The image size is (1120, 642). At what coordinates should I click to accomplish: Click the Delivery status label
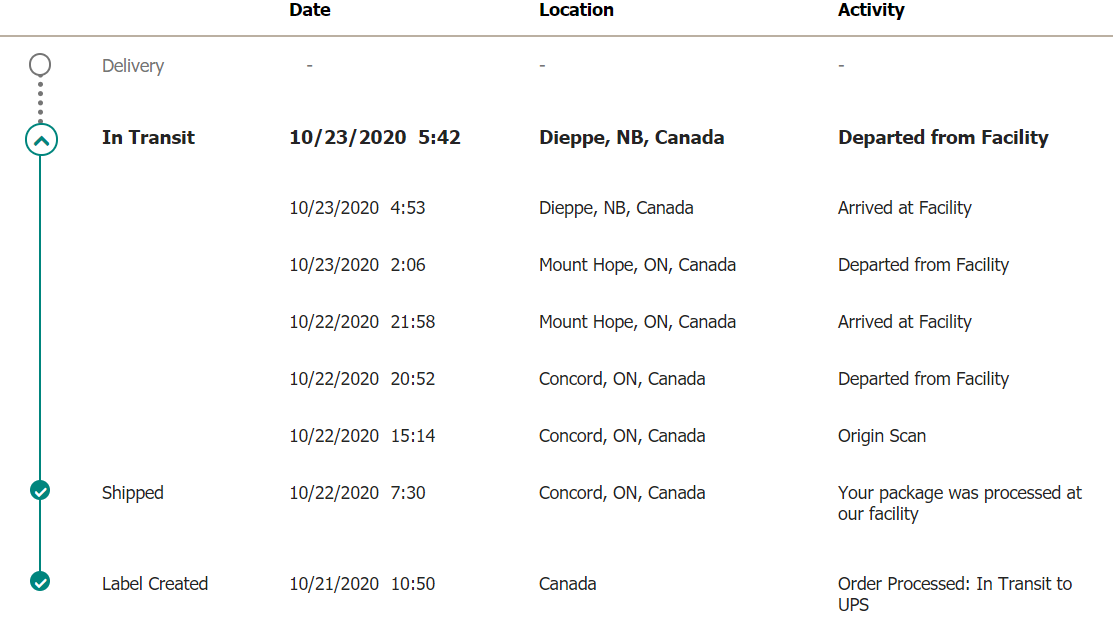coord(133,66)
